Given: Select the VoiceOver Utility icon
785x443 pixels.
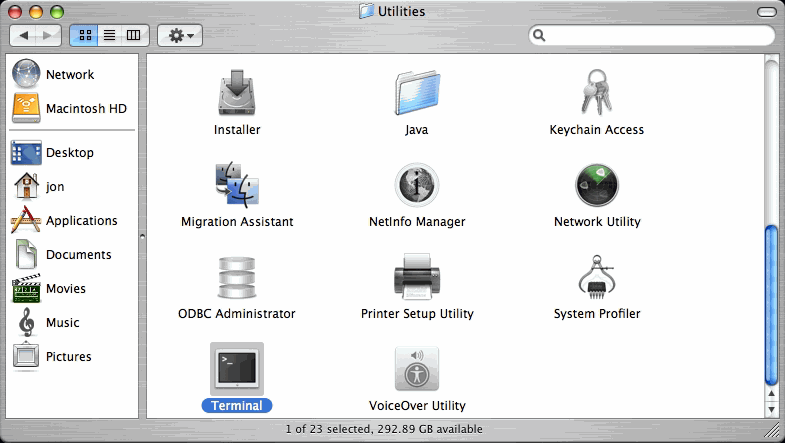Looking at the screenshot, I should pos(417,369).
